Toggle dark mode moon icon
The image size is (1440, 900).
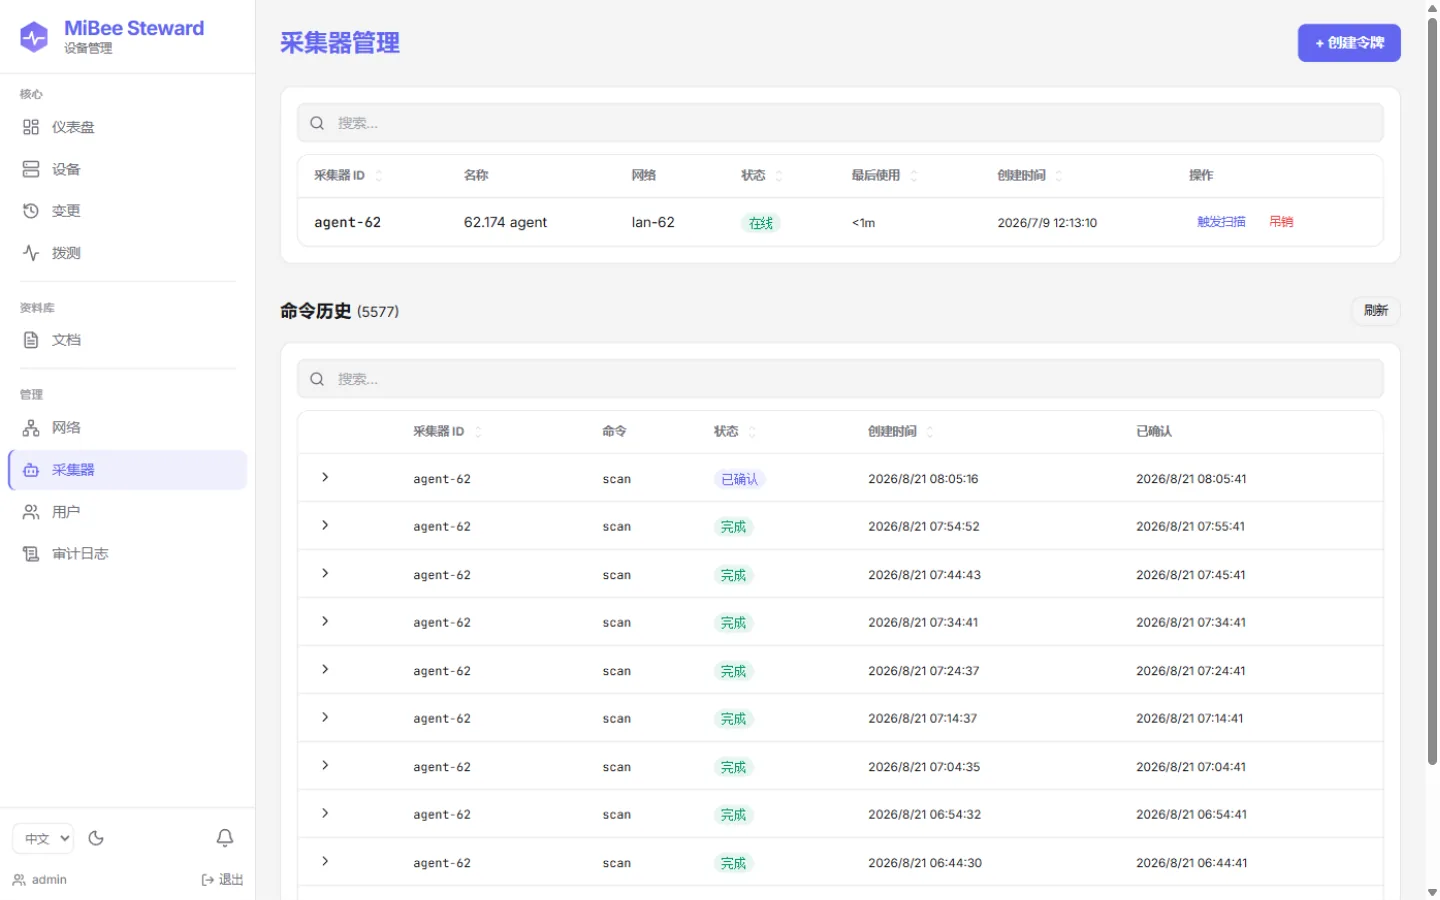[x=96, y=838]
